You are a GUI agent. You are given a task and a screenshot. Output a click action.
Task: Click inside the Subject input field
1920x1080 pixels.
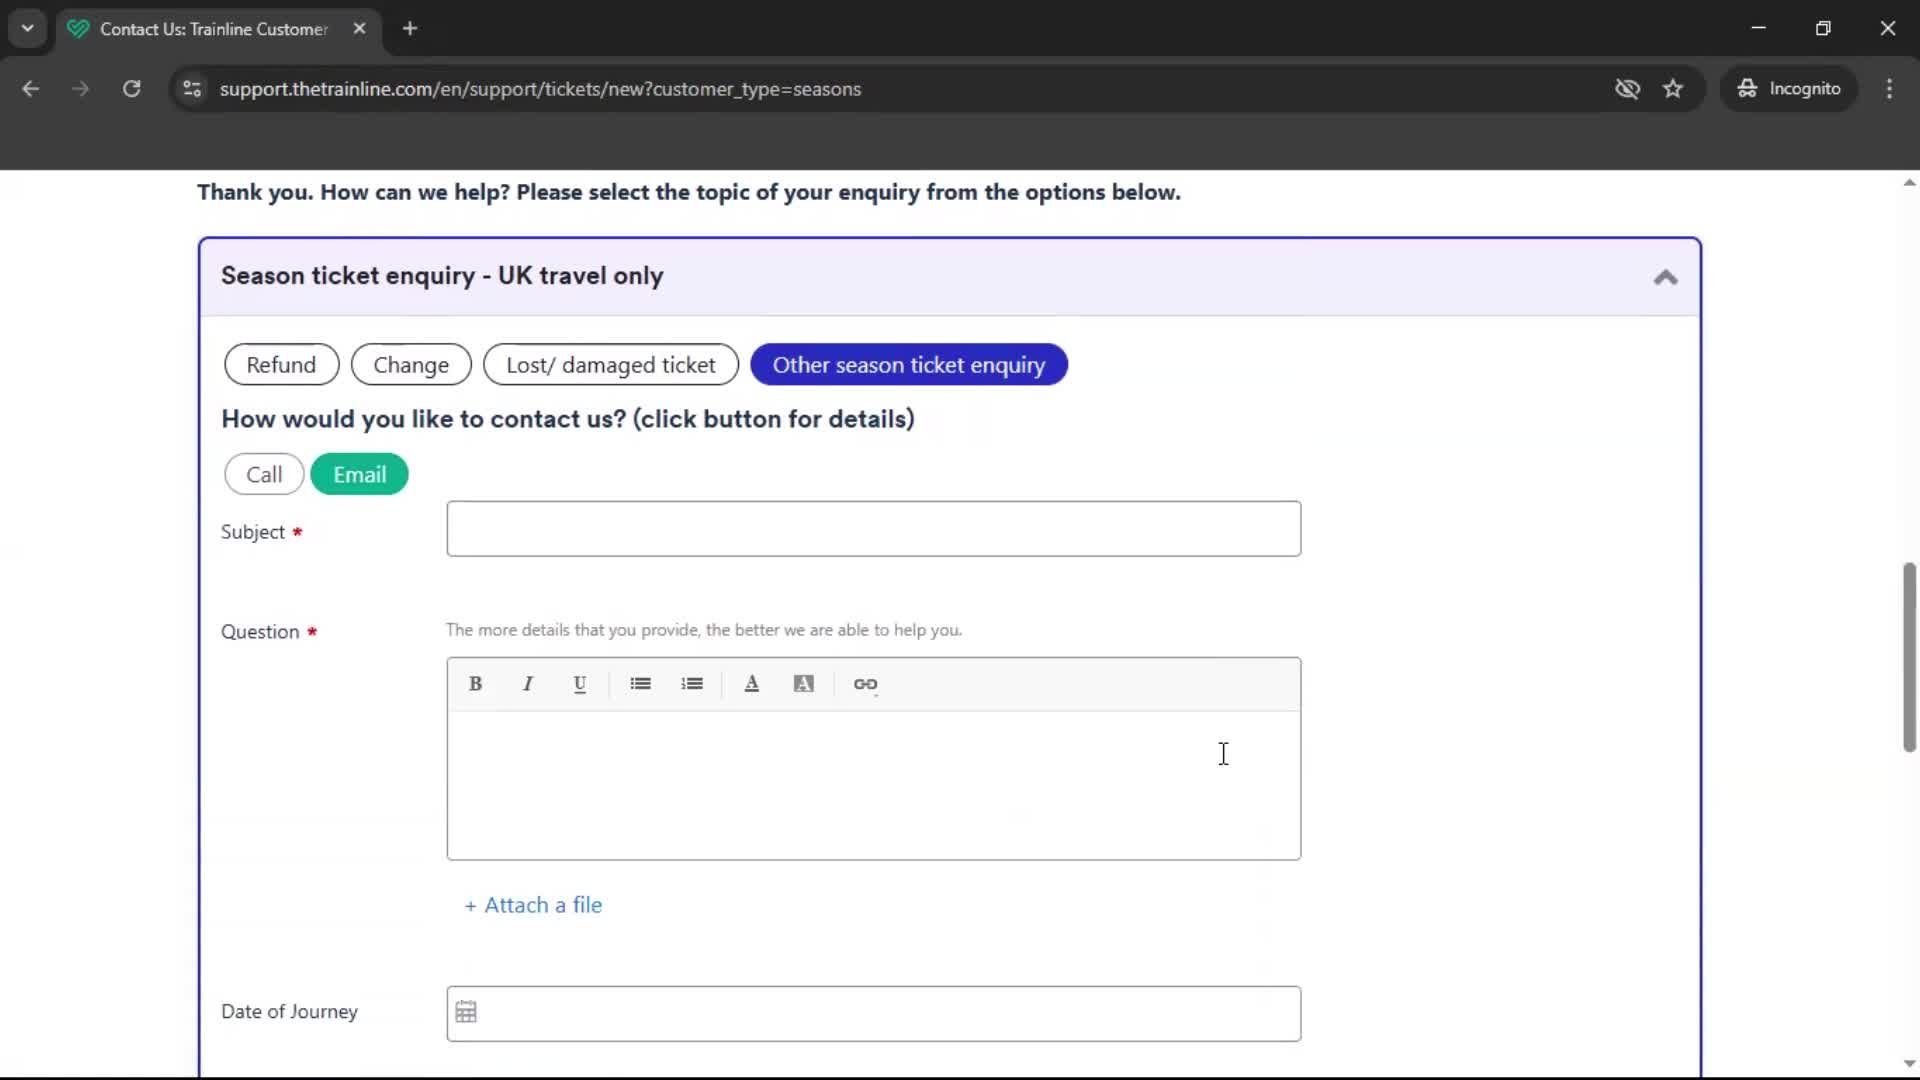(873, 529)
